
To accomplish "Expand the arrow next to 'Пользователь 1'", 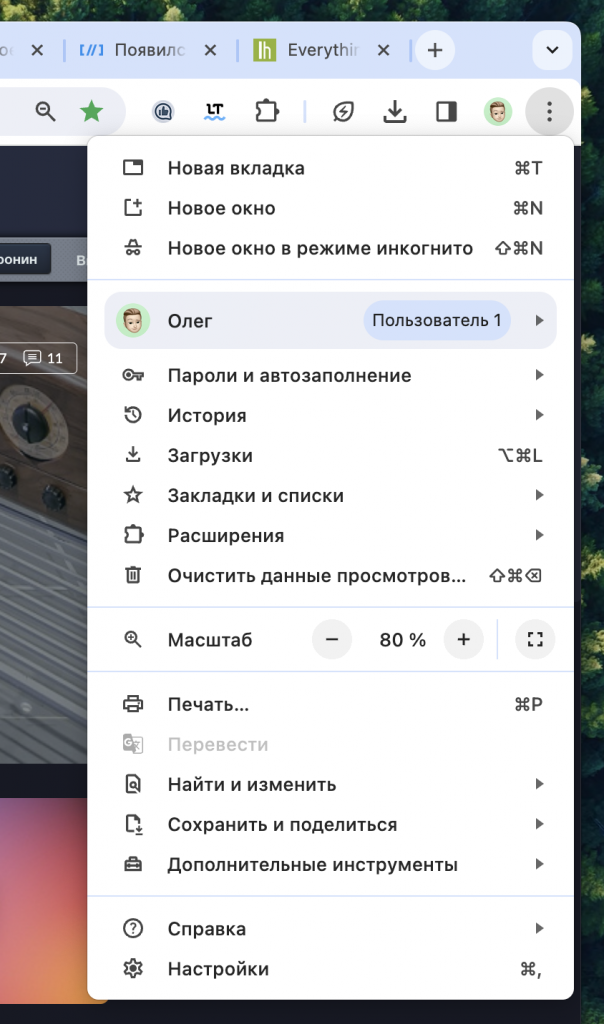I will click(539, 321).
